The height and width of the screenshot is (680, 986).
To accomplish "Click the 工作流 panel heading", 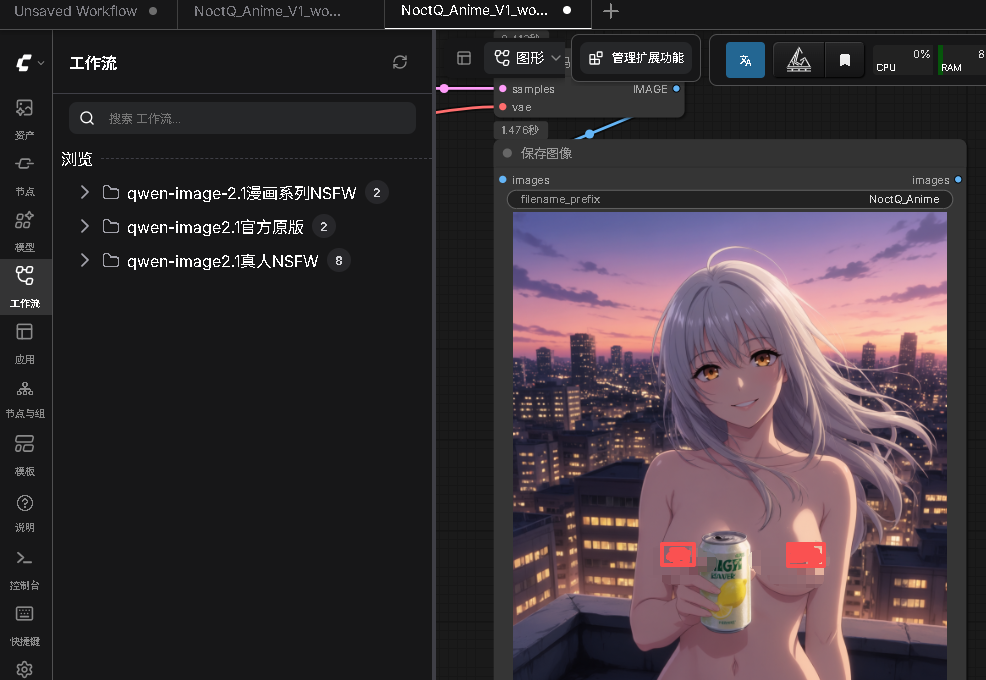I will coord(93,63).
